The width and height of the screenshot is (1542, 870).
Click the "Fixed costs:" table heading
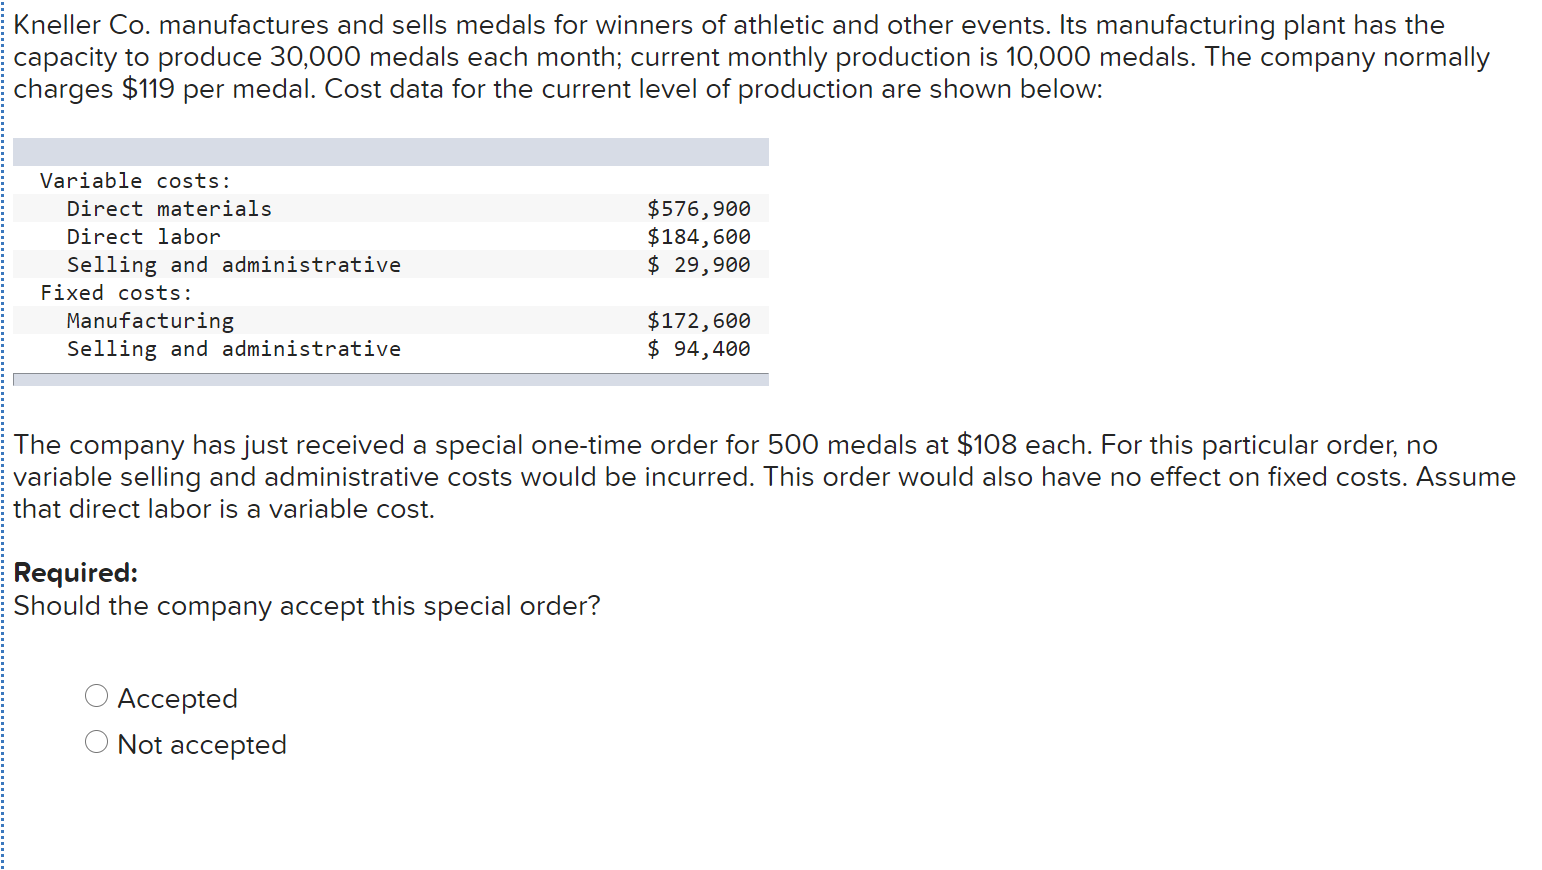tap(116, 293)
